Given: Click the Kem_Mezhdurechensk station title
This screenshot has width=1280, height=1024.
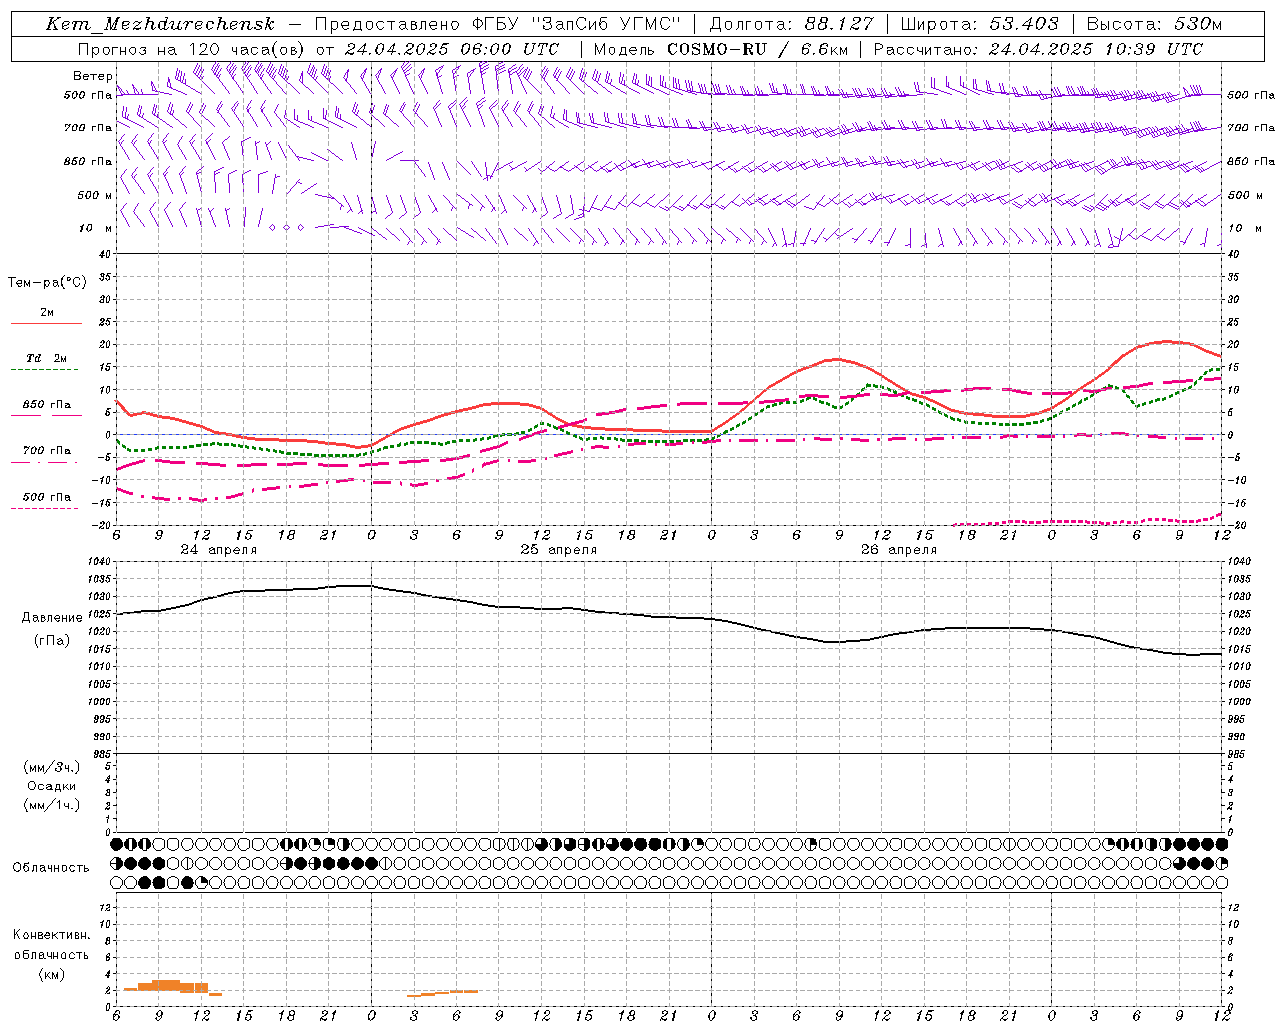Looking at the screenshot, I should pyautogui.click(x=160, y=25).
